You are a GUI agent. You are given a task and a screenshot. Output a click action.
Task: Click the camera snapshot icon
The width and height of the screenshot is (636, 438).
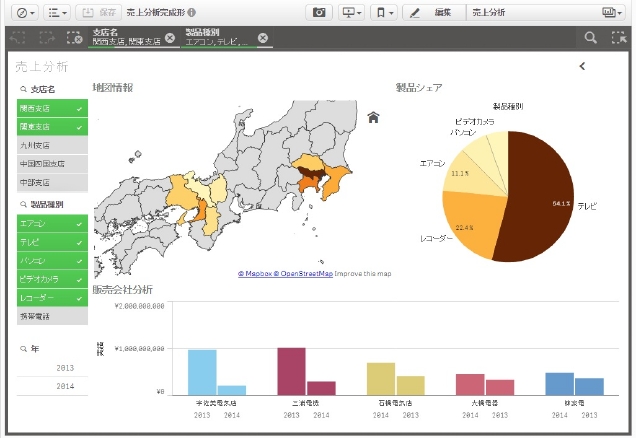click(x=319, y=13)
